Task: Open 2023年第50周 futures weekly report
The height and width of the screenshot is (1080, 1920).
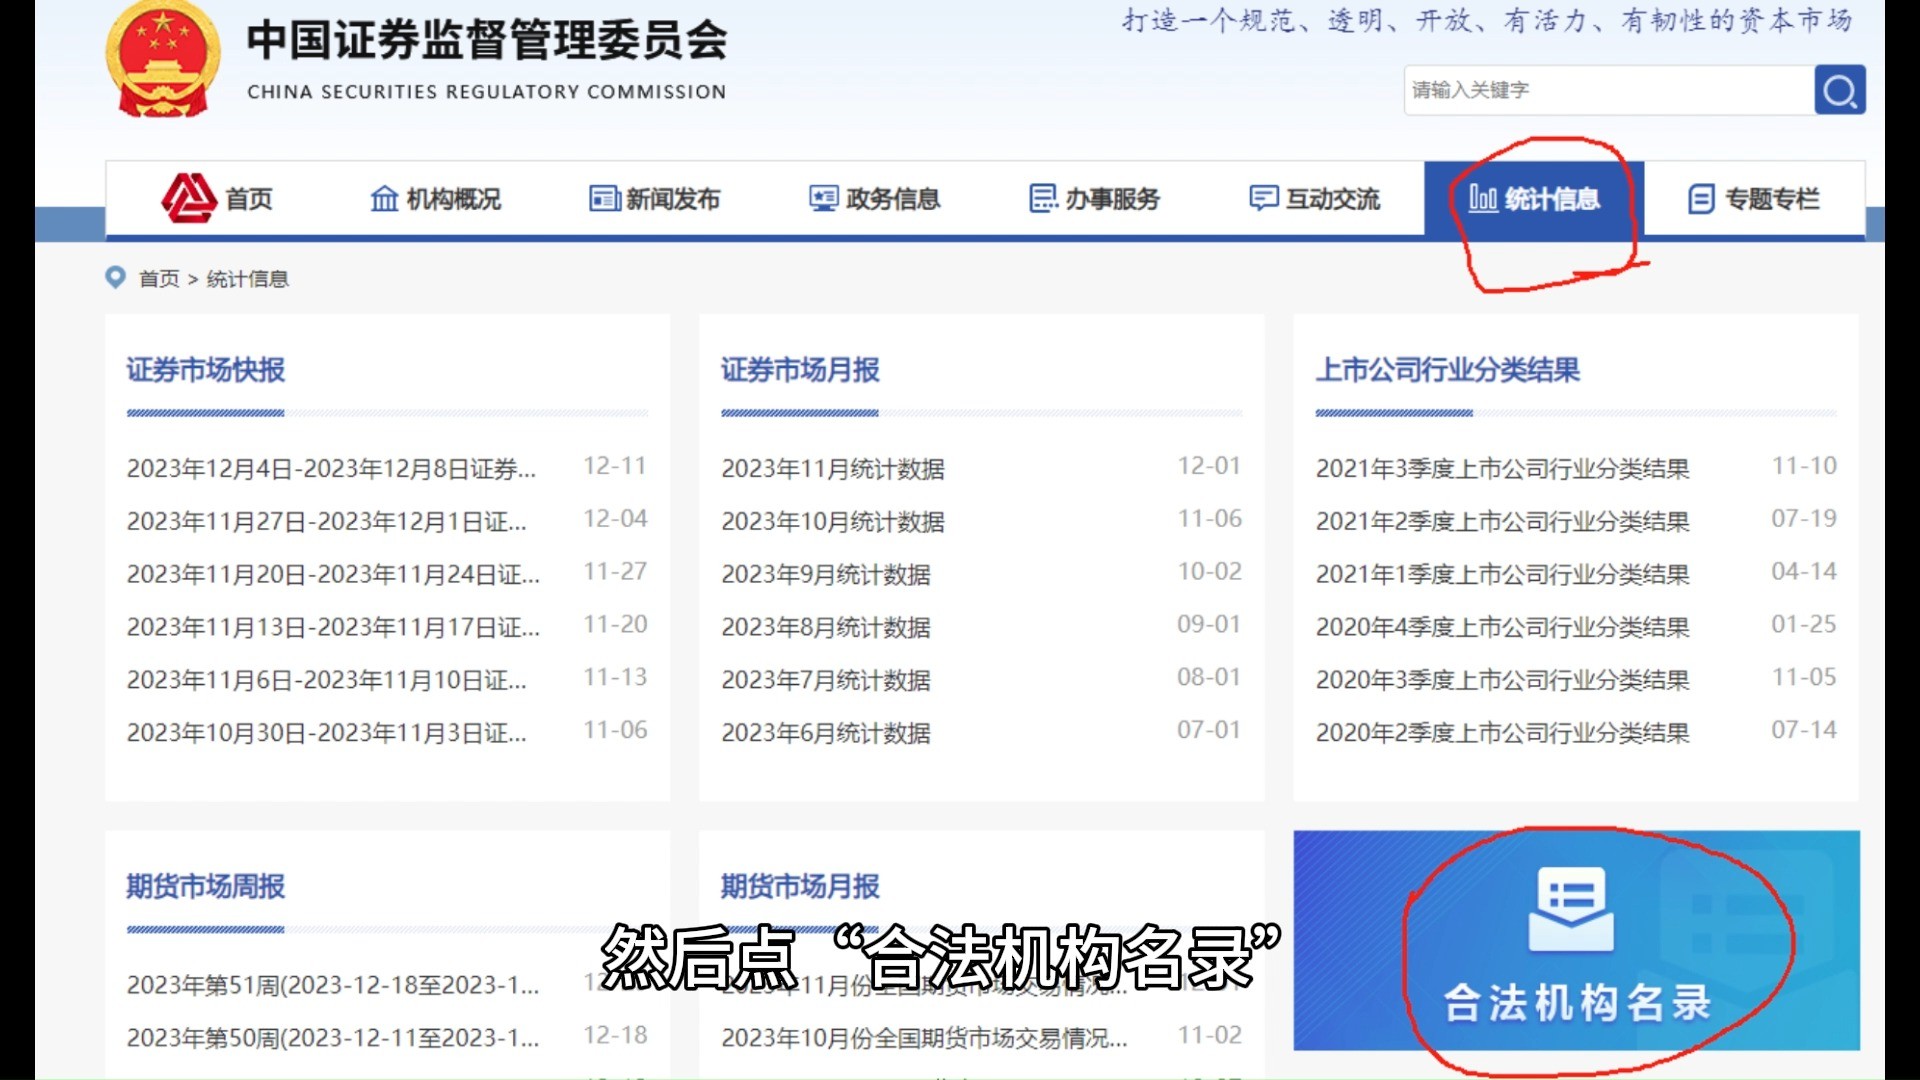Action: [333, 1038]
